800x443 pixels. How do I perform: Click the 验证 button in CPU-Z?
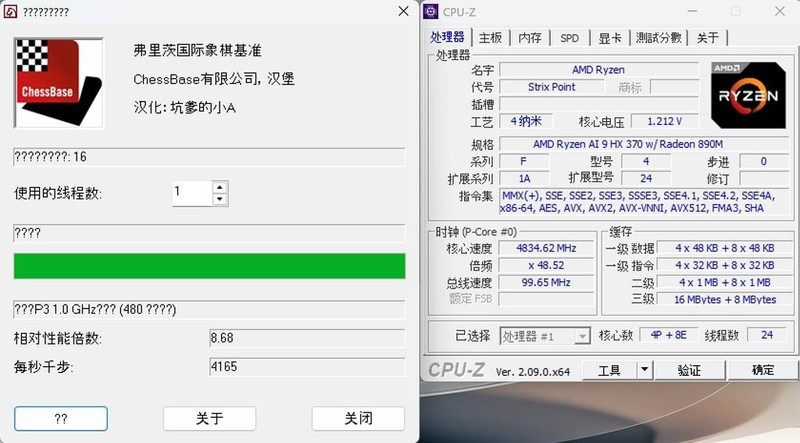pos(689,370)
